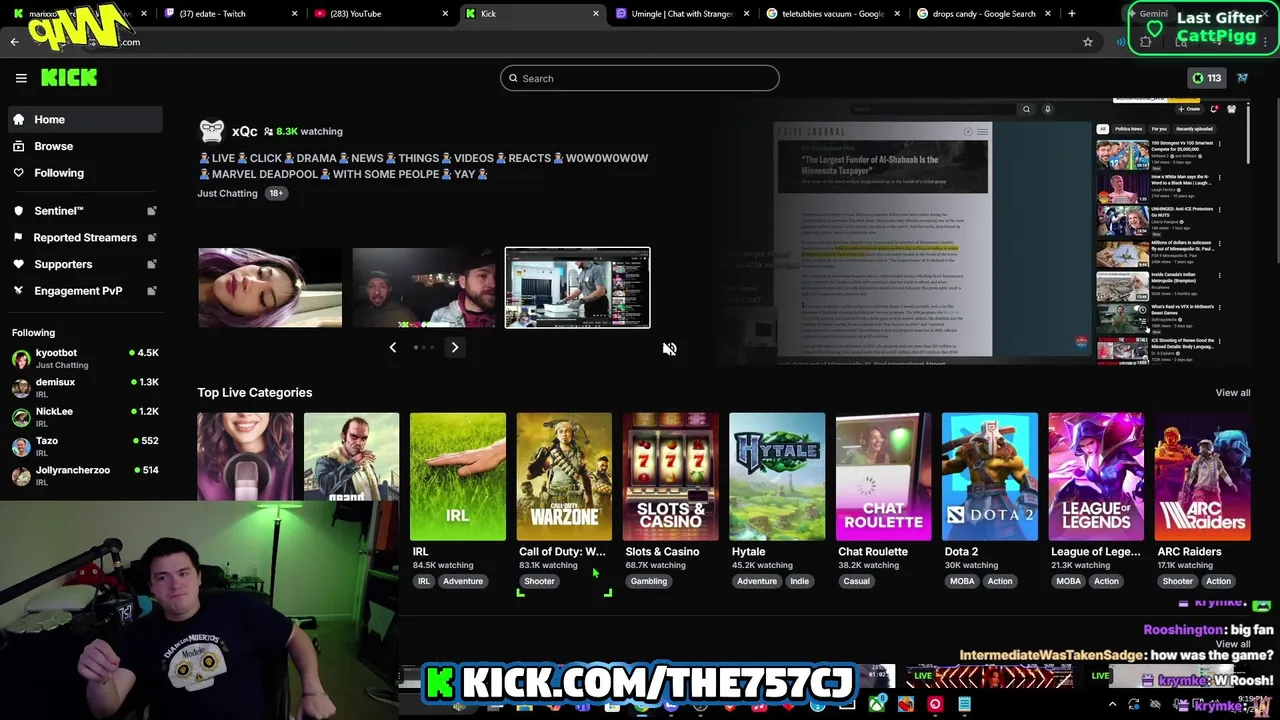The width and height of the screenshot is (1280, 720).
Task: Open Browse in sidebar
Action: click(85, 146)
